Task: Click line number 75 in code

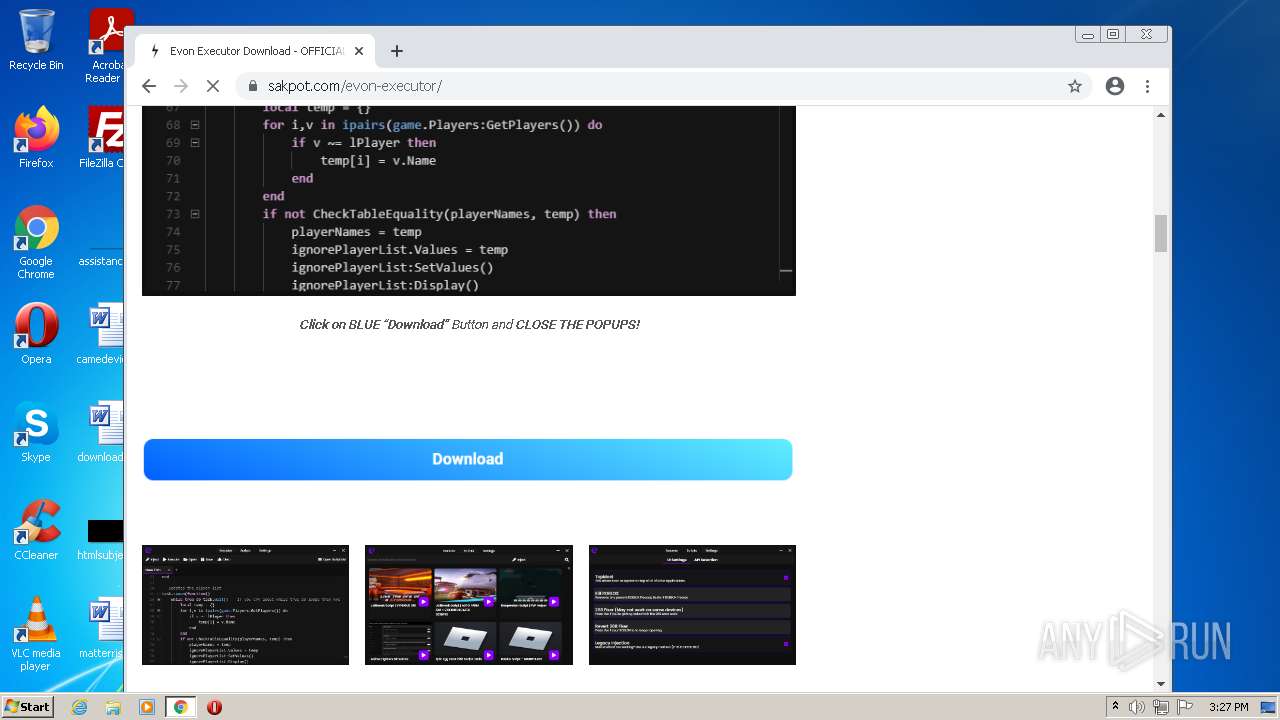Action: (x=173, y=250)
